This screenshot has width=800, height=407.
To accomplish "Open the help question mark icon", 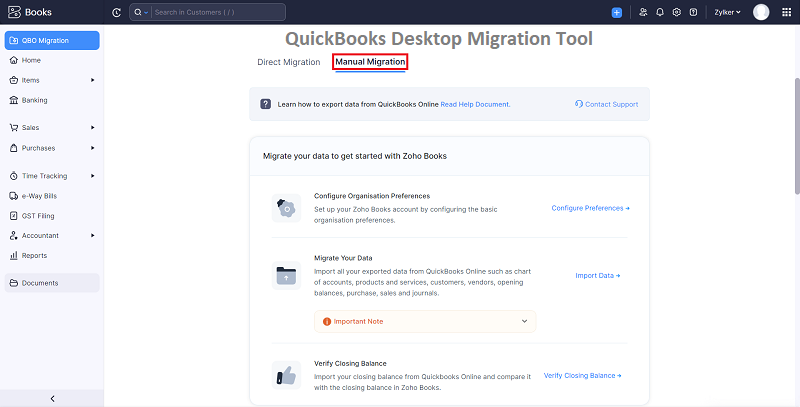I will coord(693,12).
